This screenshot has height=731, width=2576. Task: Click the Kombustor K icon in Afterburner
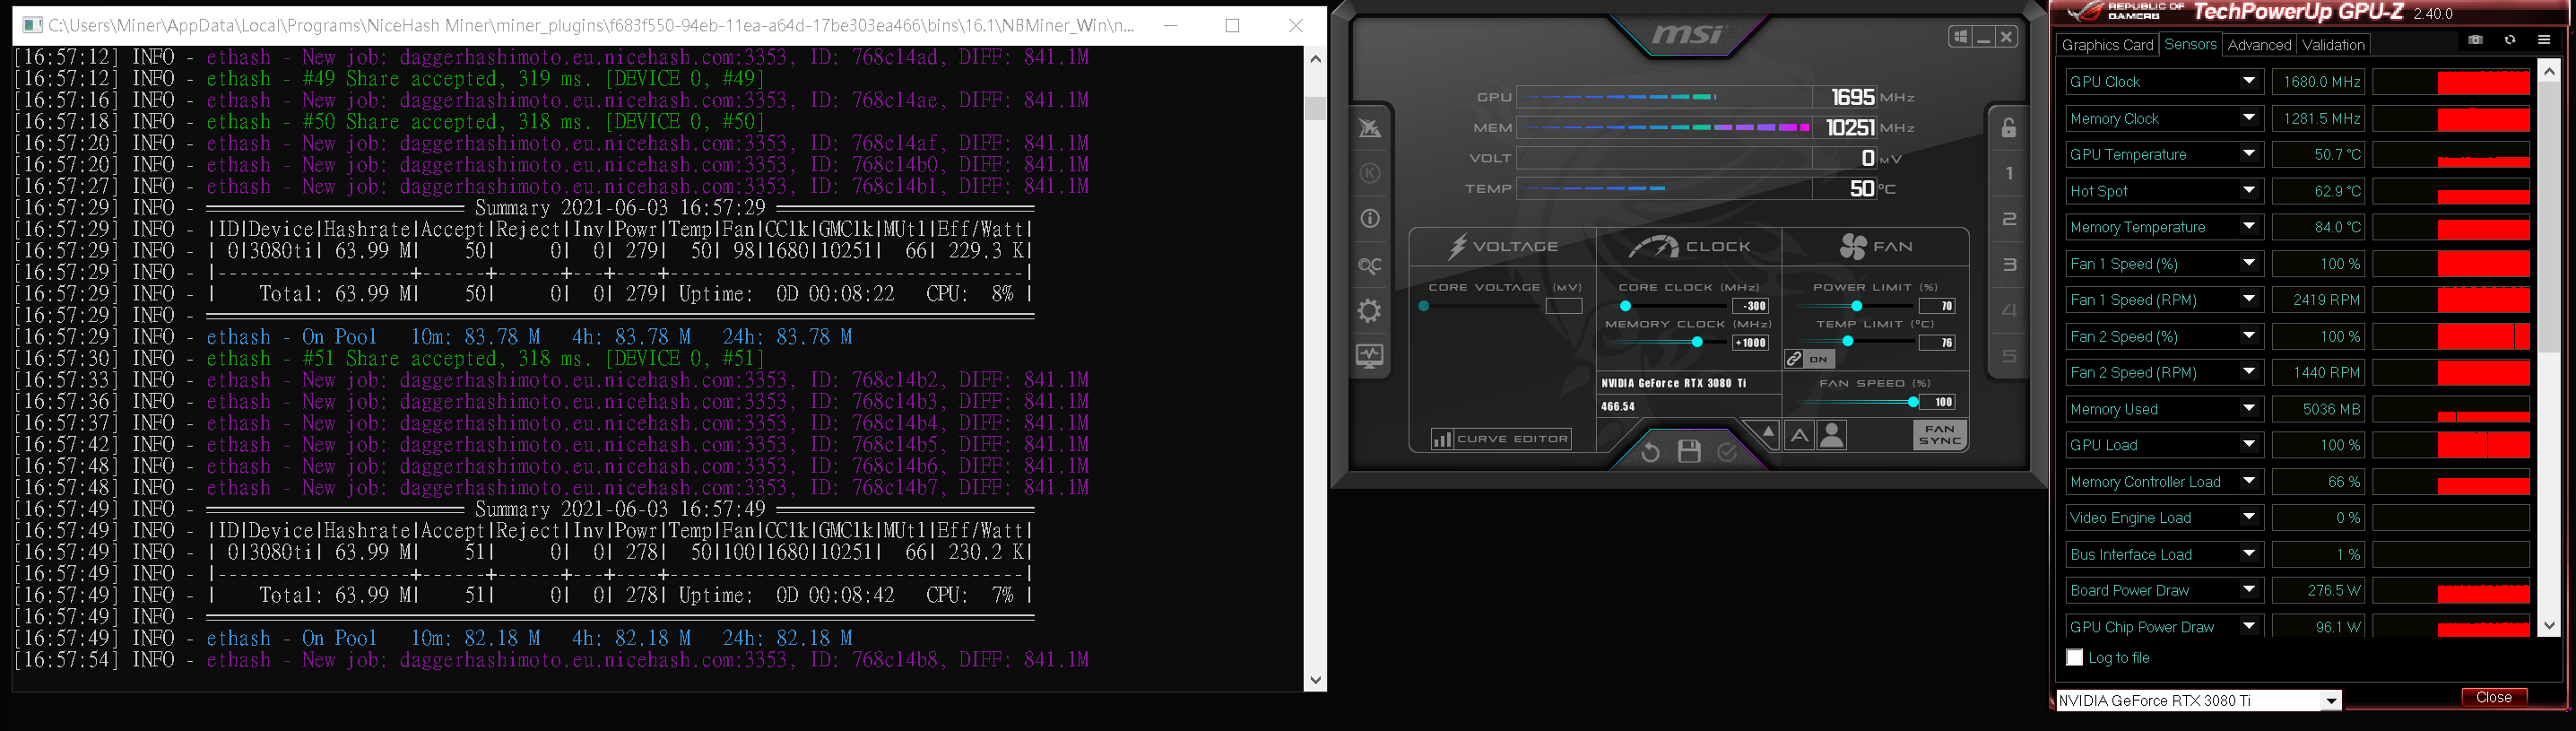[1369, 173]
